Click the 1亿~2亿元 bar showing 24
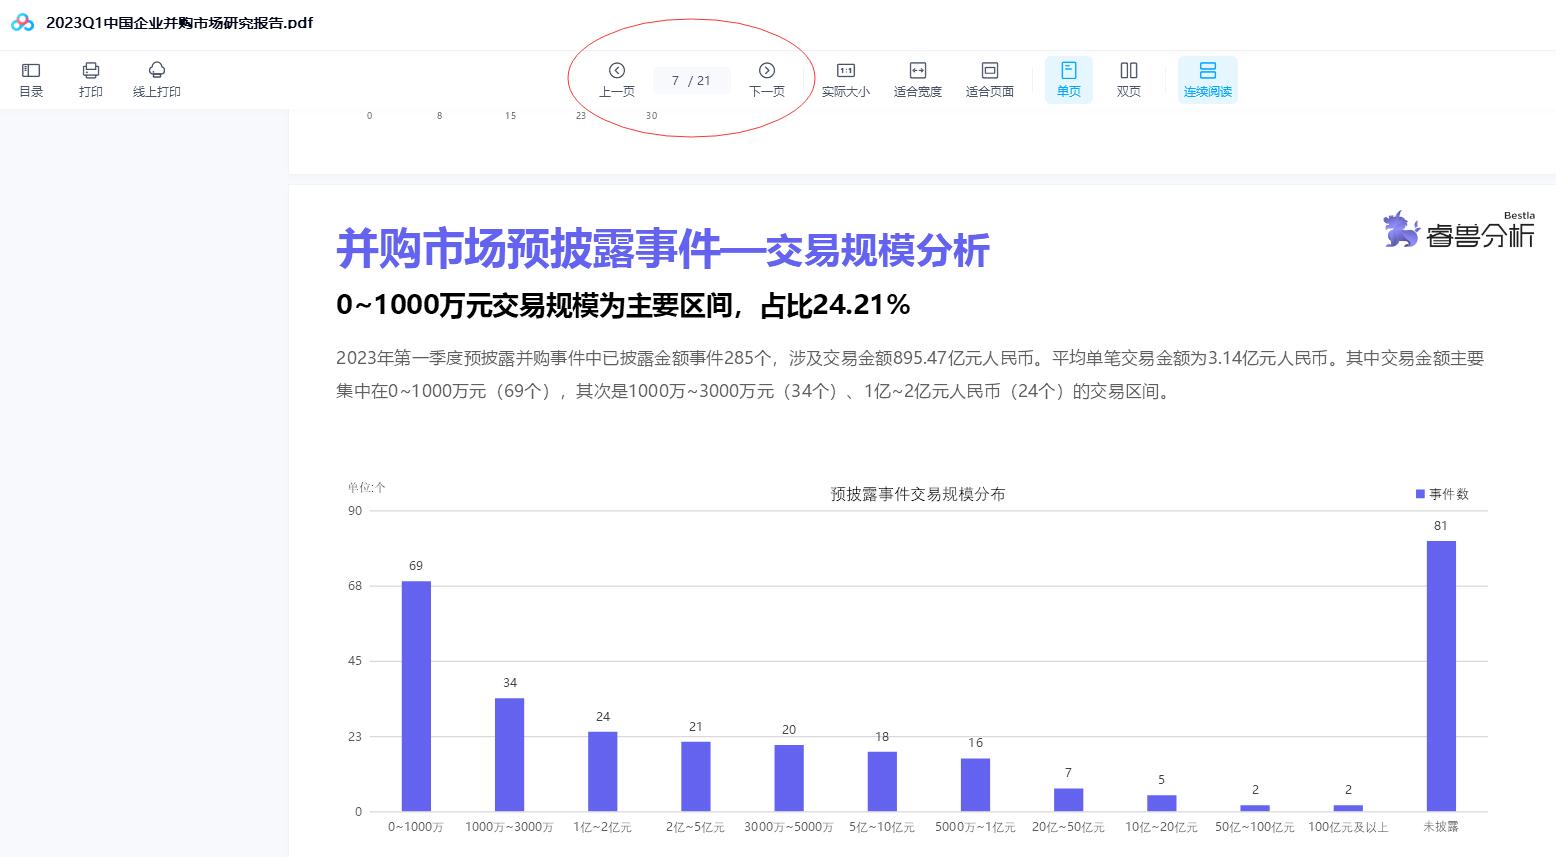 [x=602, y=771]
